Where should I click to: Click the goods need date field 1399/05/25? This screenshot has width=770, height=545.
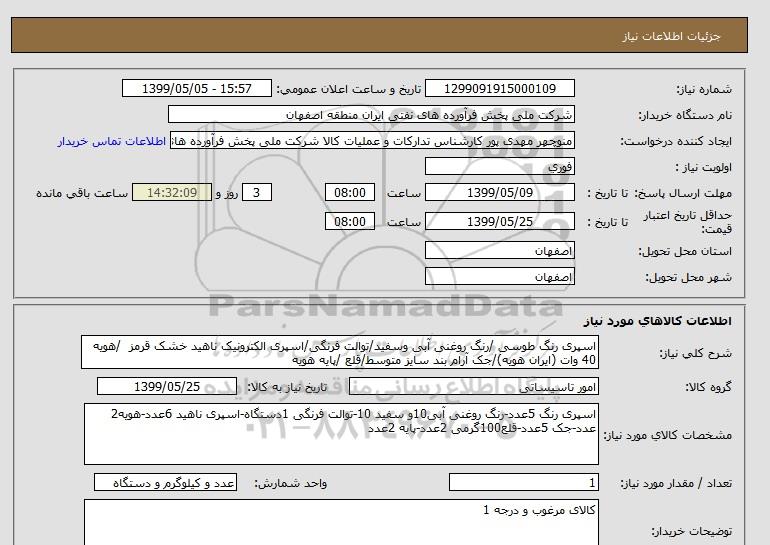[167, 386]
